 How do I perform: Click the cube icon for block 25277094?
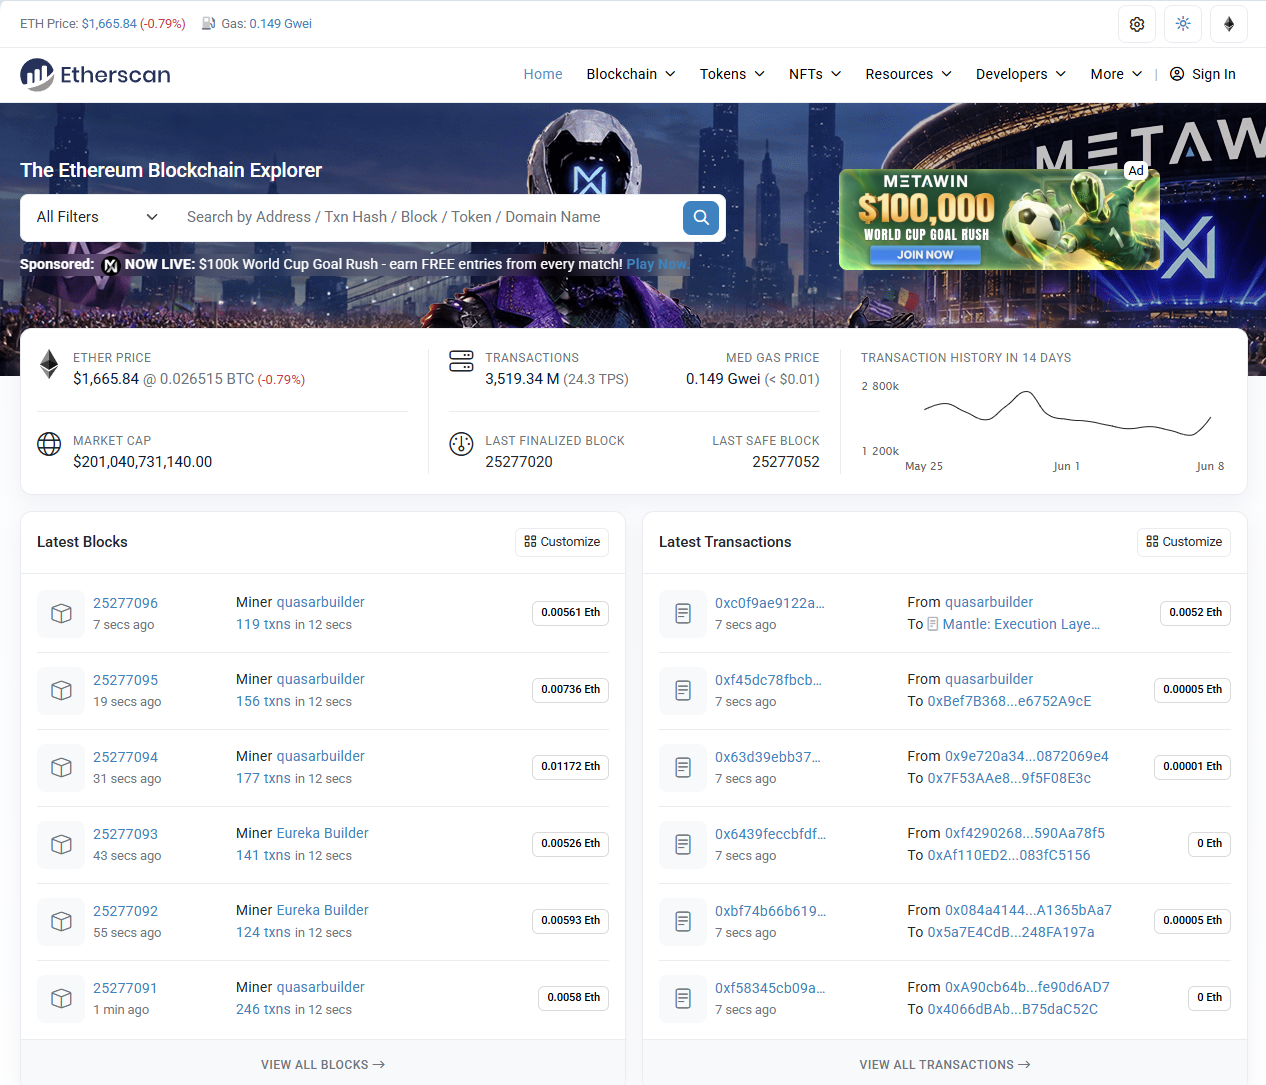[x=61, y=767]
